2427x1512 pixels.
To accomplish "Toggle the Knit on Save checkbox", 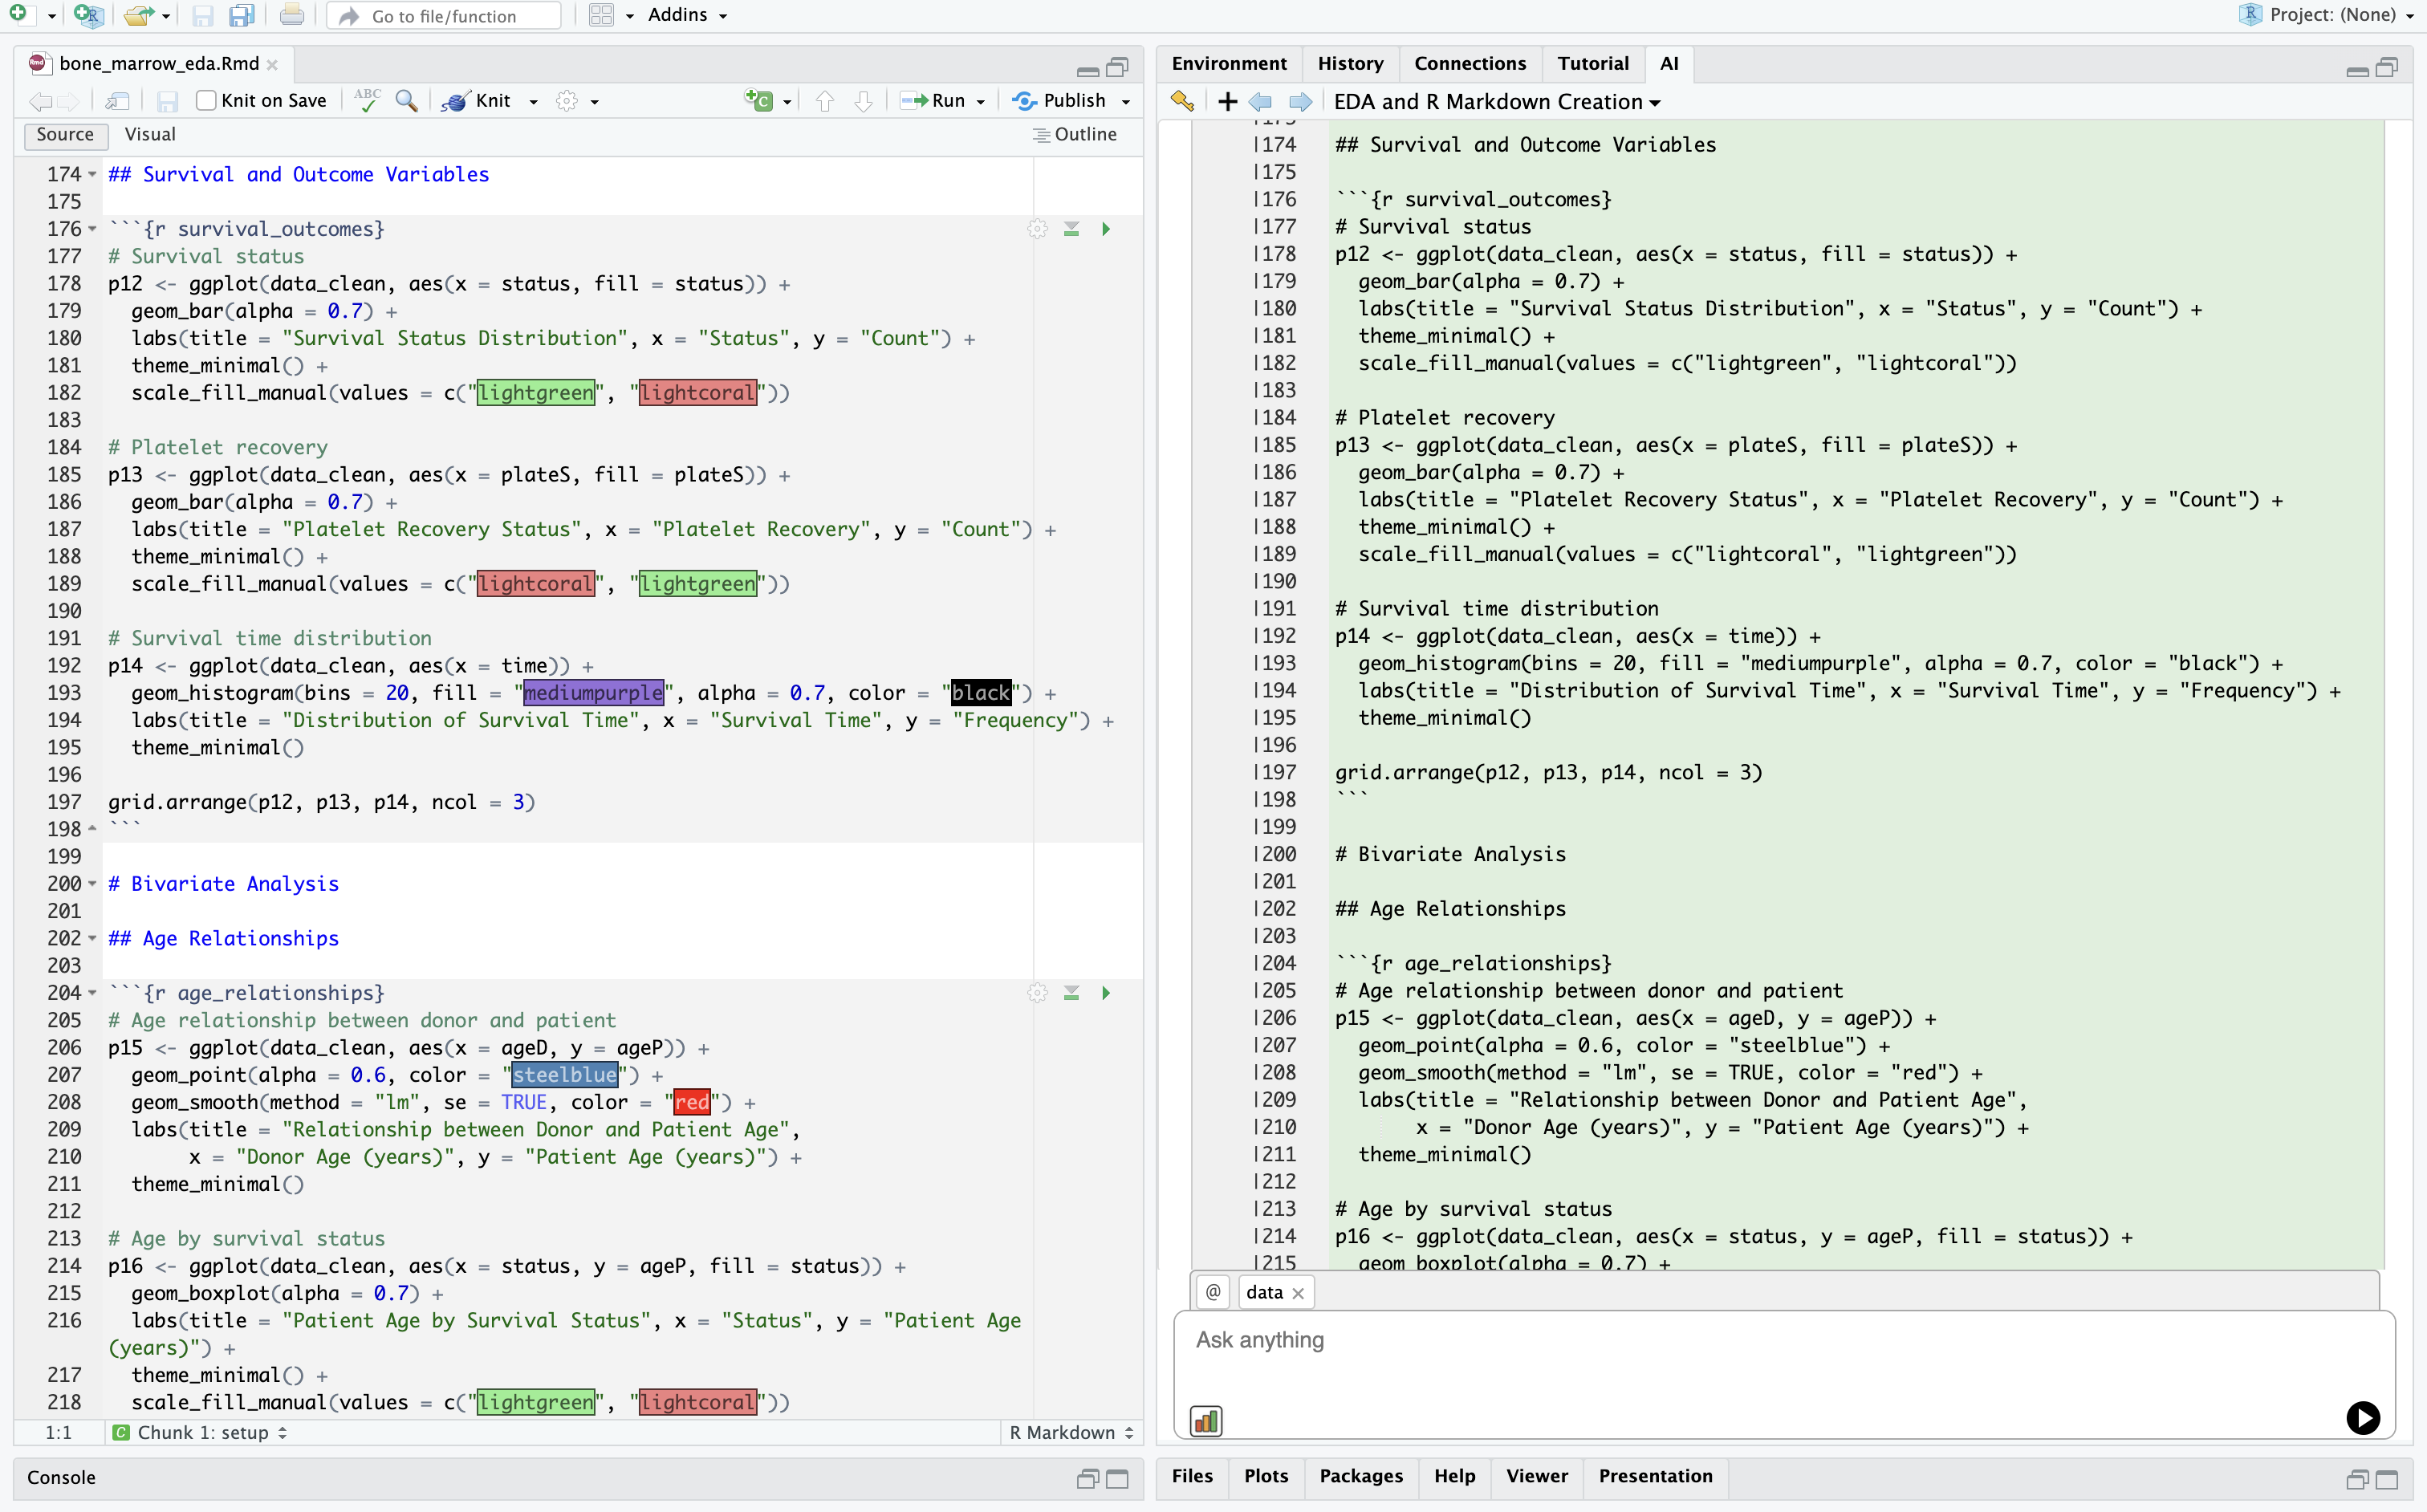I will click(206, 101).
